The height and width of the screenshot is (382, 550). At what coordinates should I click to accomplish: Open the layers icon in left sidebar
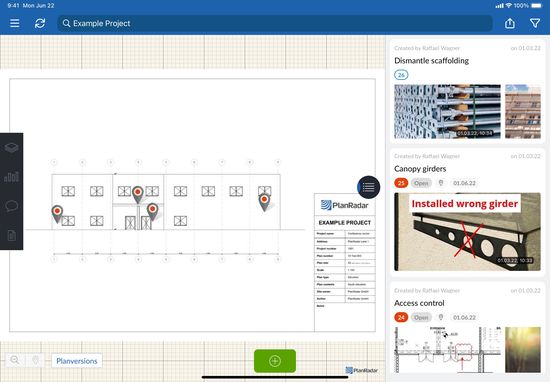[12, 147]
